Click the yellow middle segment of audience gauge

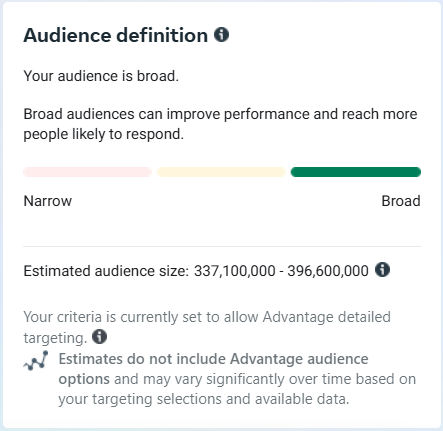tap(221, 172)
